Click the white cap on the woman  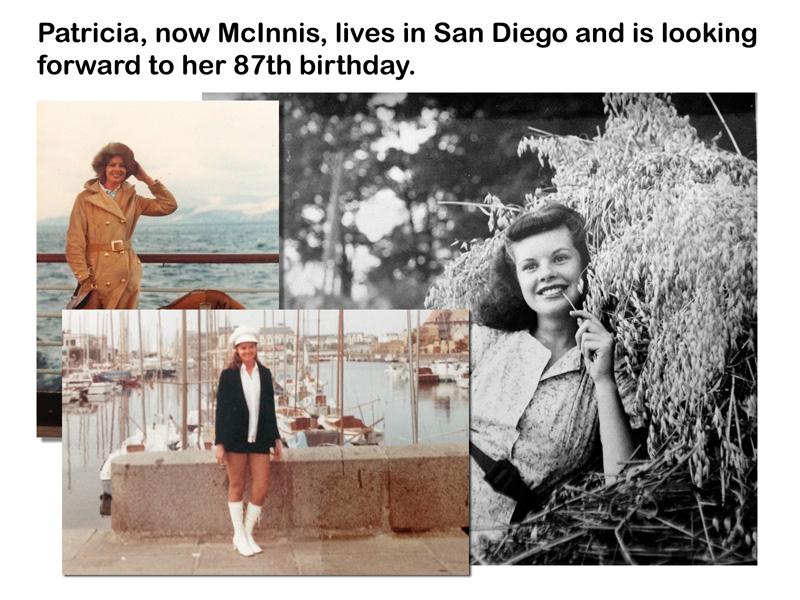click(x=244, y=336)
